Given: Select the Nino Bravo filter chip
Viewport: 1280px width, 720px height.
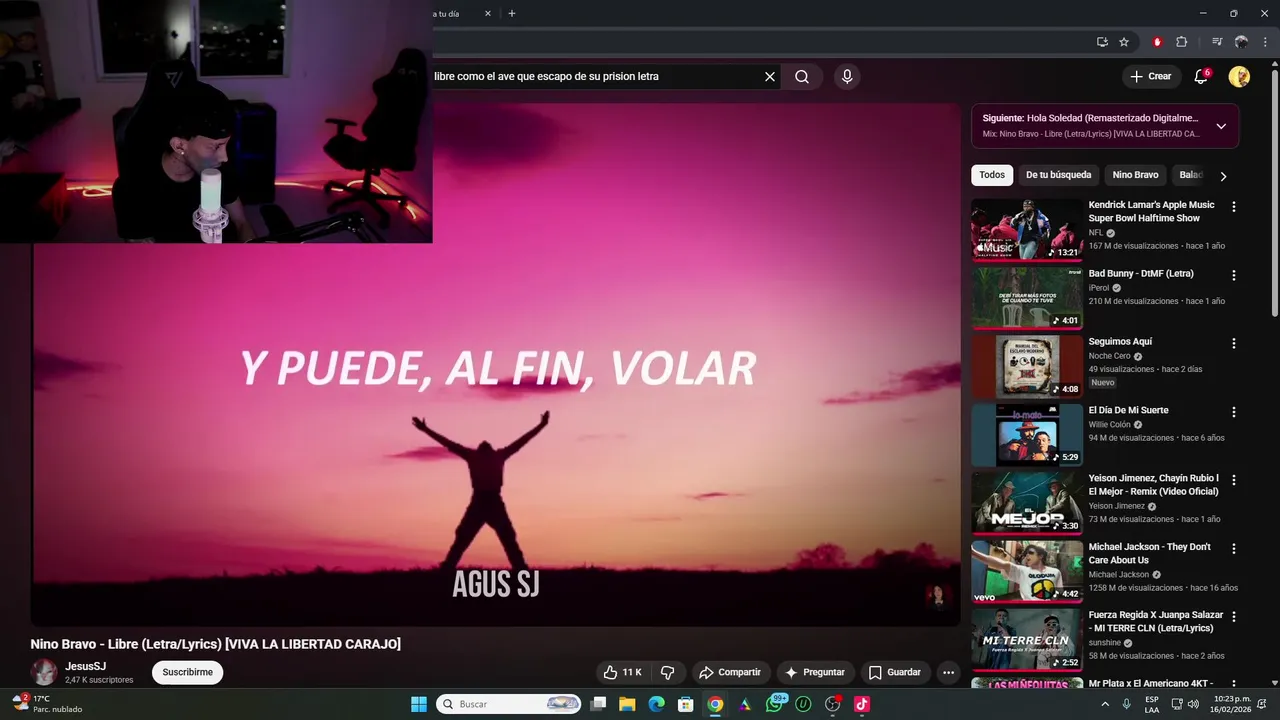Looking at the screenshot, I should pos(1135,175).
